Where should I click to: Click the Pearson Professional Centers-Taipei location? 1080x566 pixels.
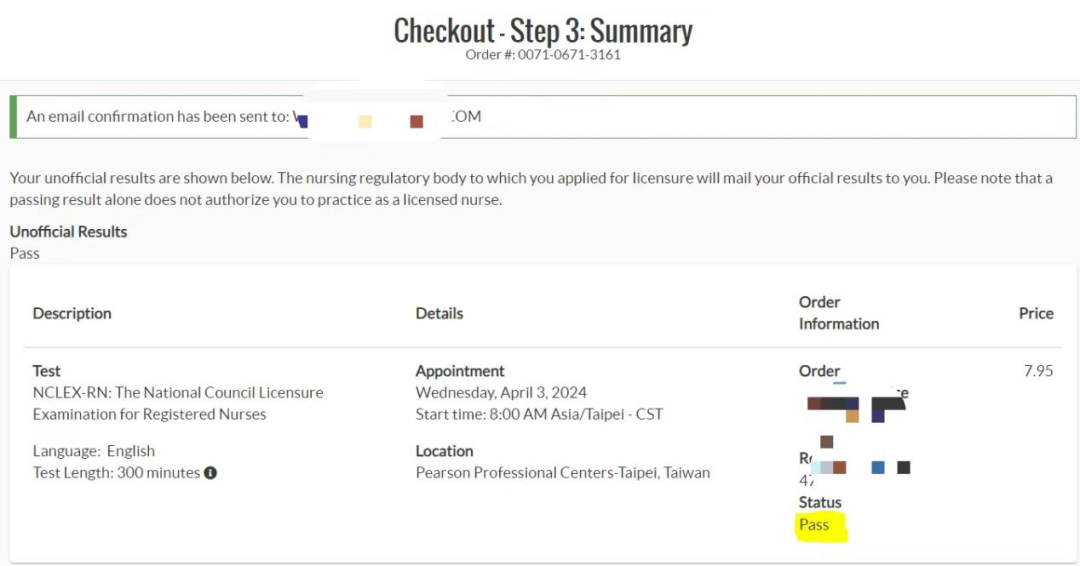point(563,473)
